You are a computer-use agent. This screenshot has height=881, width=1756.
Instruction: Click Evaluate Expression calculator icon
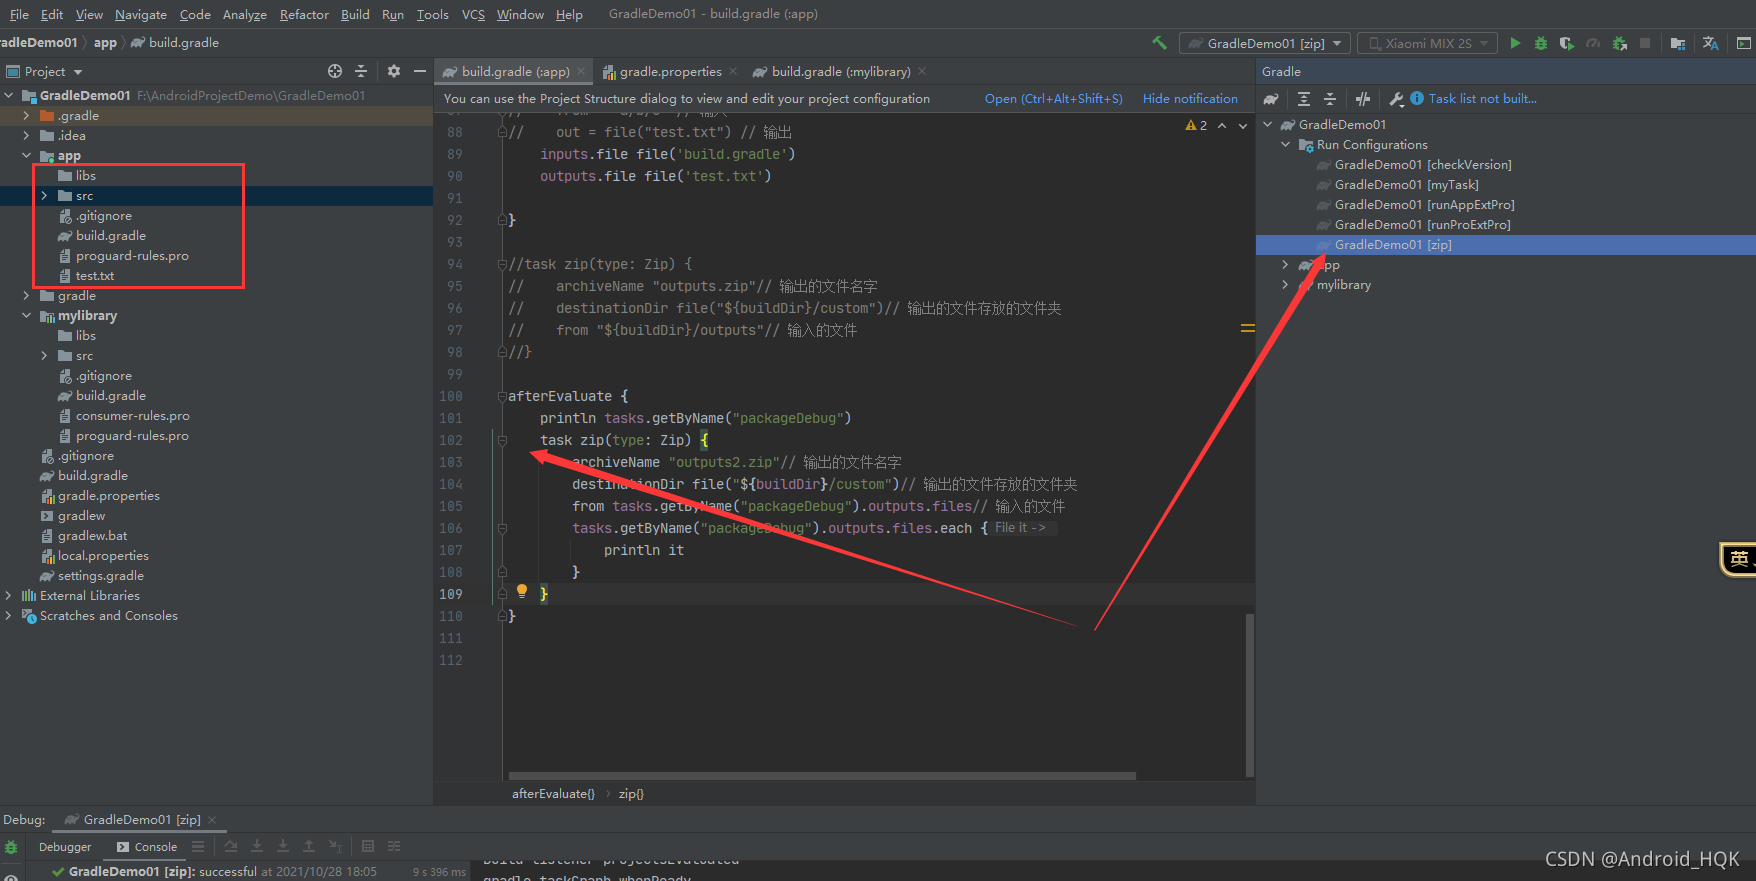[x=368, y=846]
